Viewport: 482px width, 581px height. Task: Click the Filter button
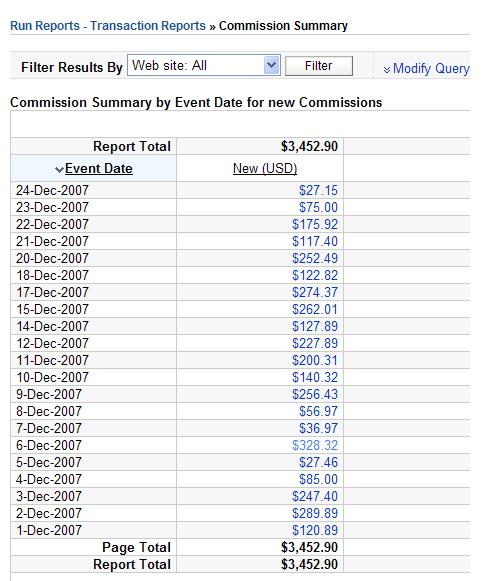pos(319,66)
